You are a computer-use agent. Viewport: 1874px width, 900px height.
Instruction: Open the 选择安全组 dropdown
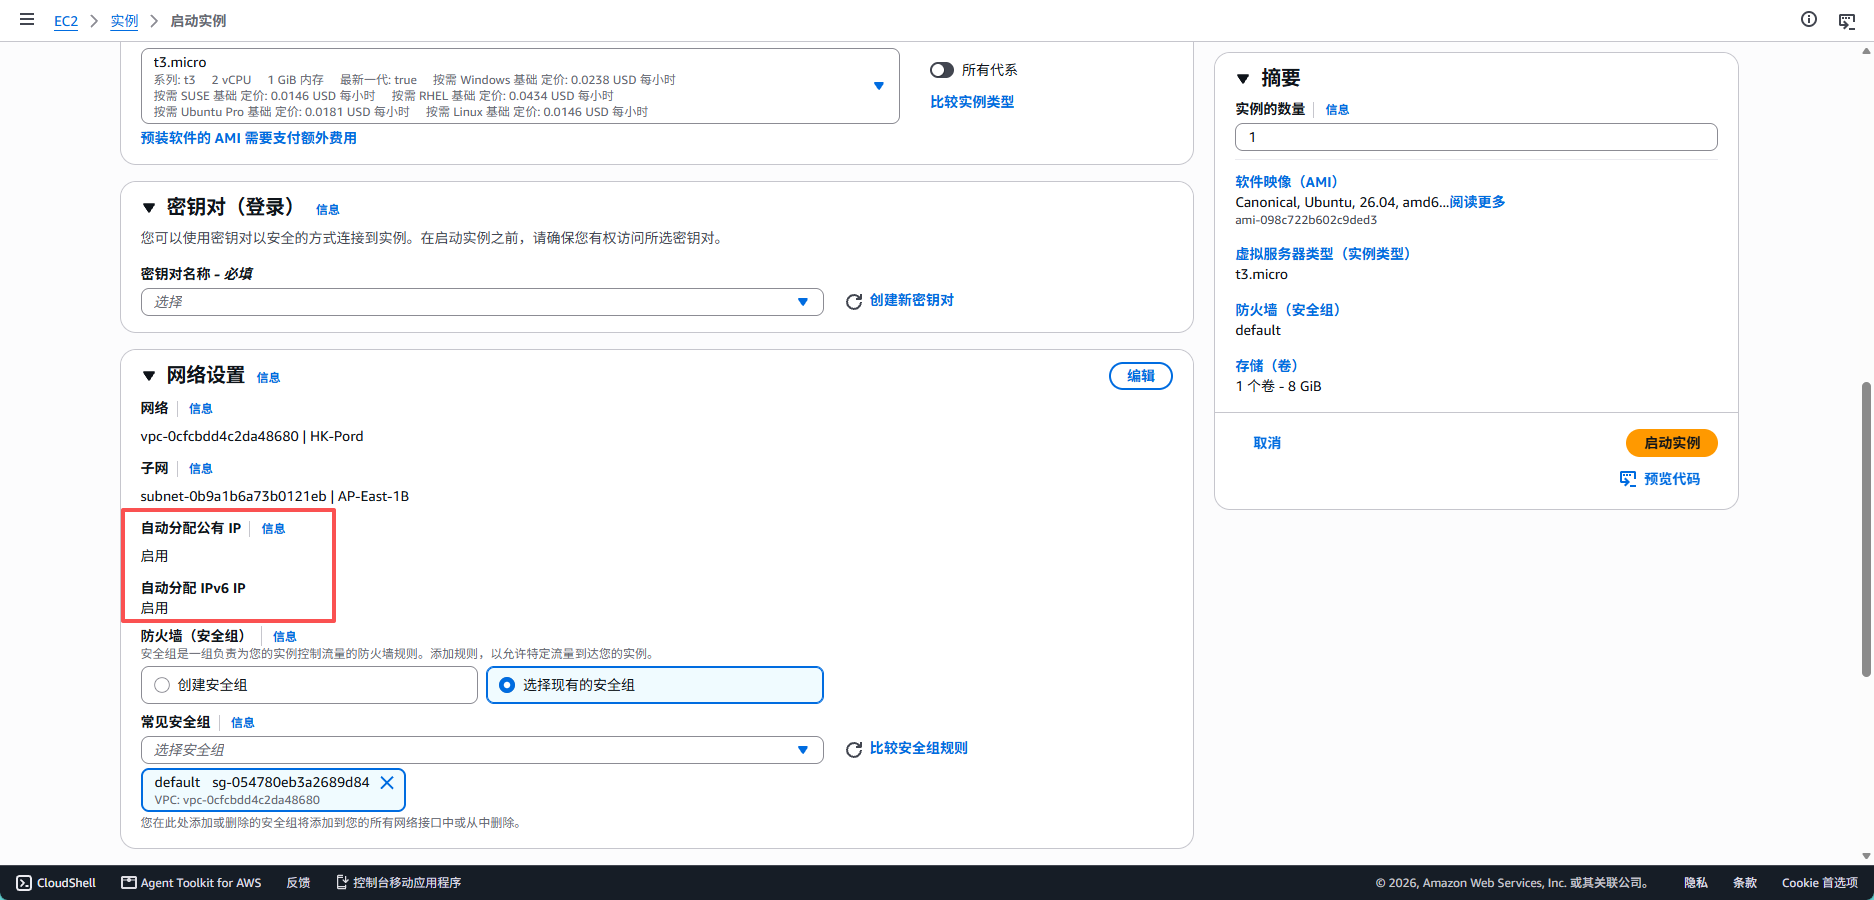482,750
